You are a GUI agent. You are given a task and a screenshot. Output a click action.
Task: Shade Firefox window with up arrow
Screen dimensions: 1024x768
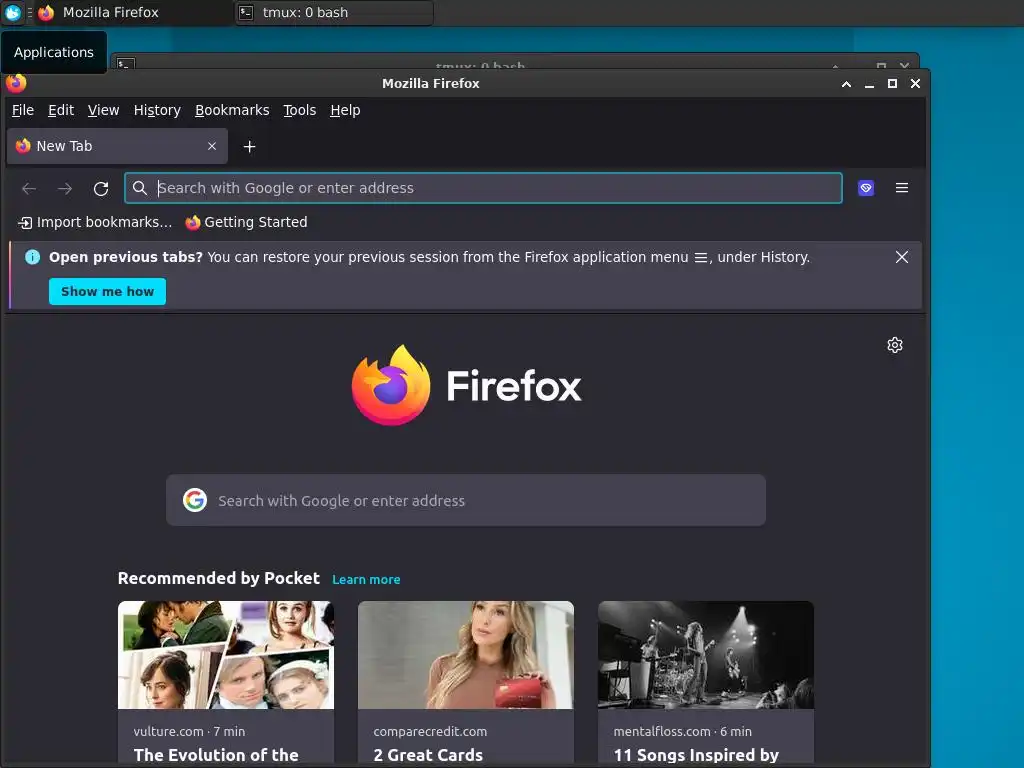click(x=846, y=84)
